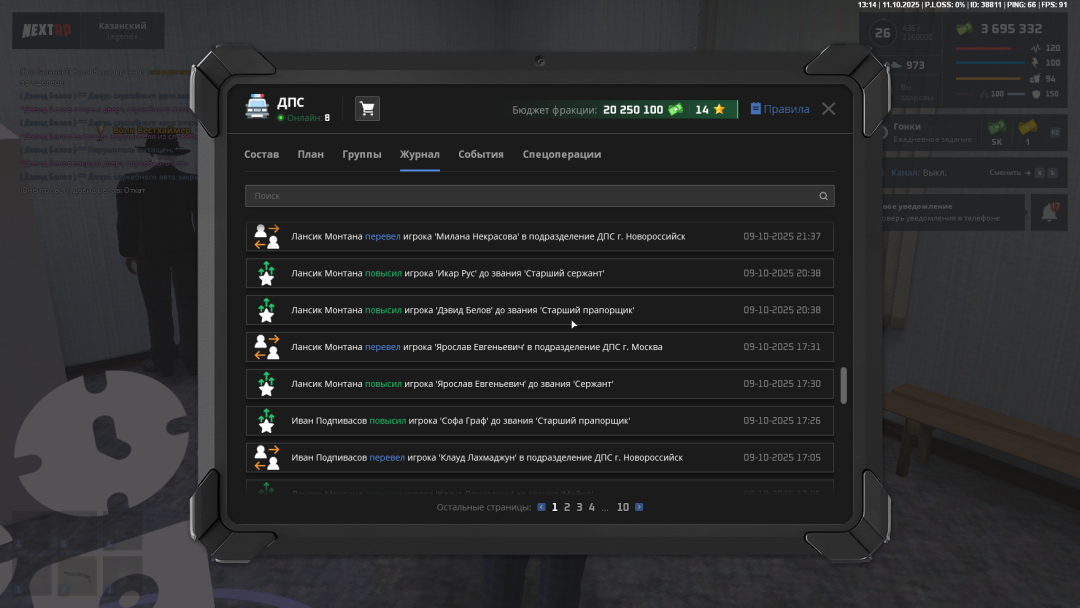Open the Спецоперации tab
Viewport: 1080px width, 608px height.
561,155
